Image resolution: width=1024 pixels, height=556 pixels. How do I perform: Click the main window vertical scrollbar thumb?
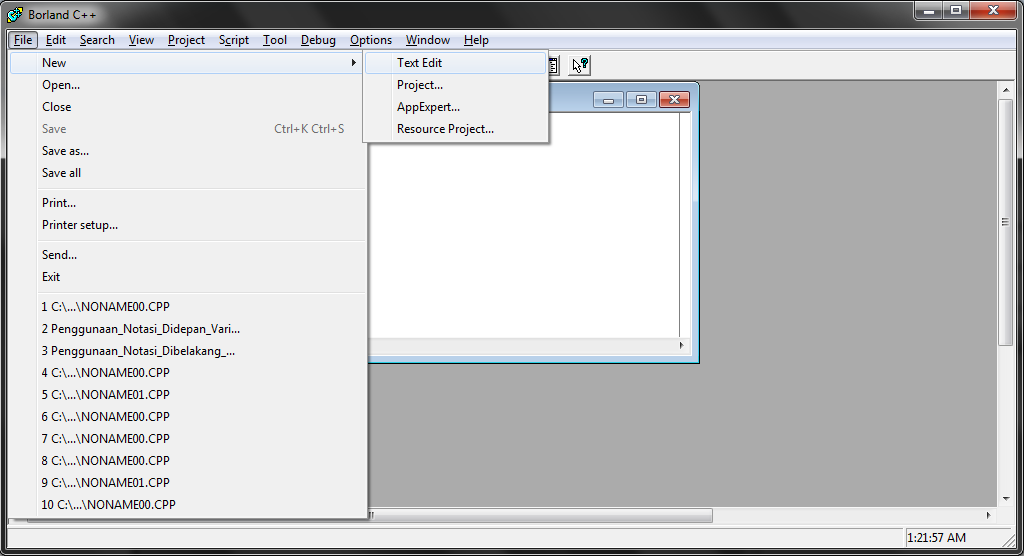tap(1006, 222)
